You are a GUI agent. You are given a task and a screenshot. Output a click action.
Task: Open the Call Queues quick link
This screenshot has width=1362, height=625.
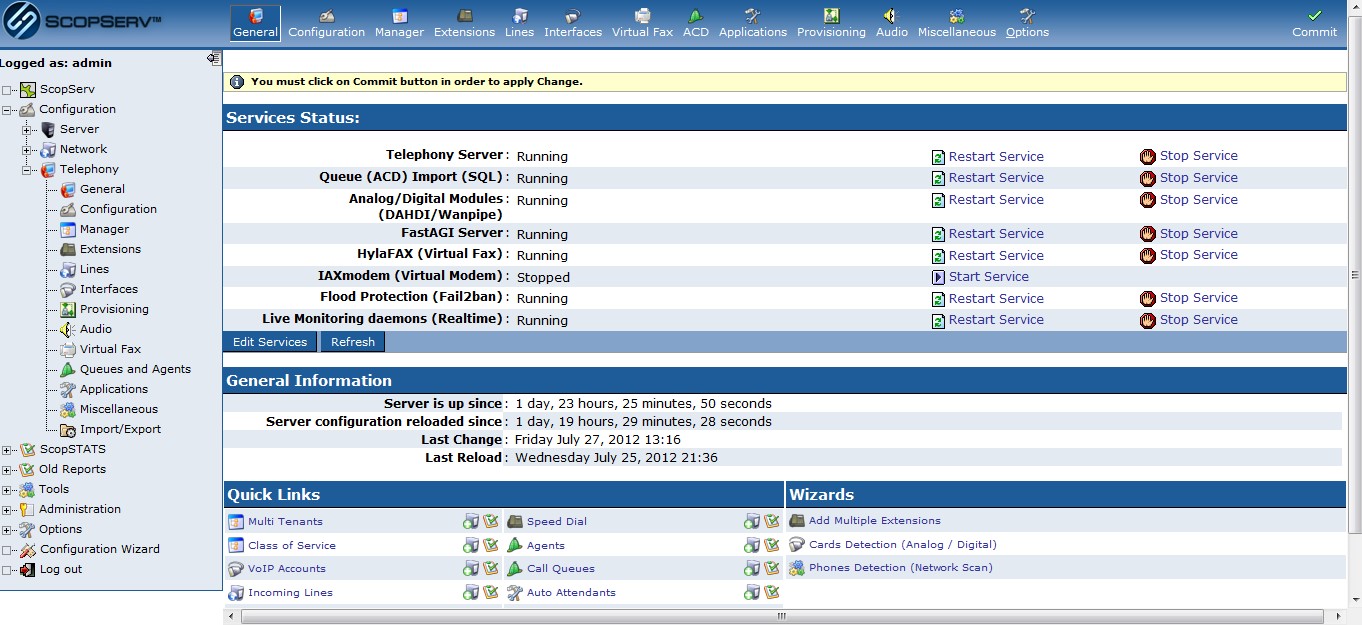tap(561, 568)
